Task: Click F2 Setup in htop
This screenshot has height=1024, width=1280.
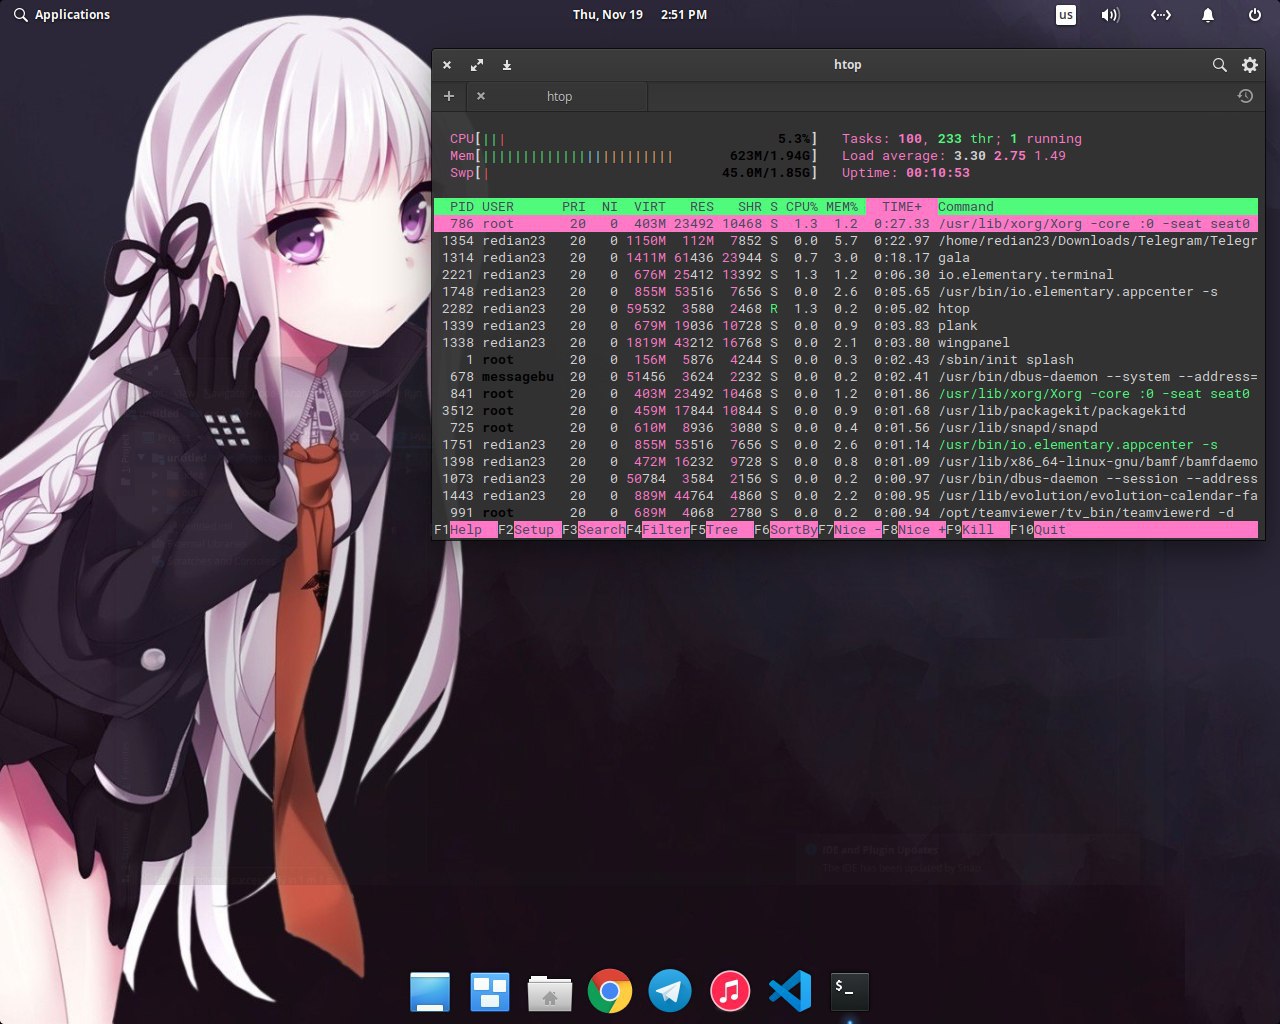Action: (x=530, y=530)
